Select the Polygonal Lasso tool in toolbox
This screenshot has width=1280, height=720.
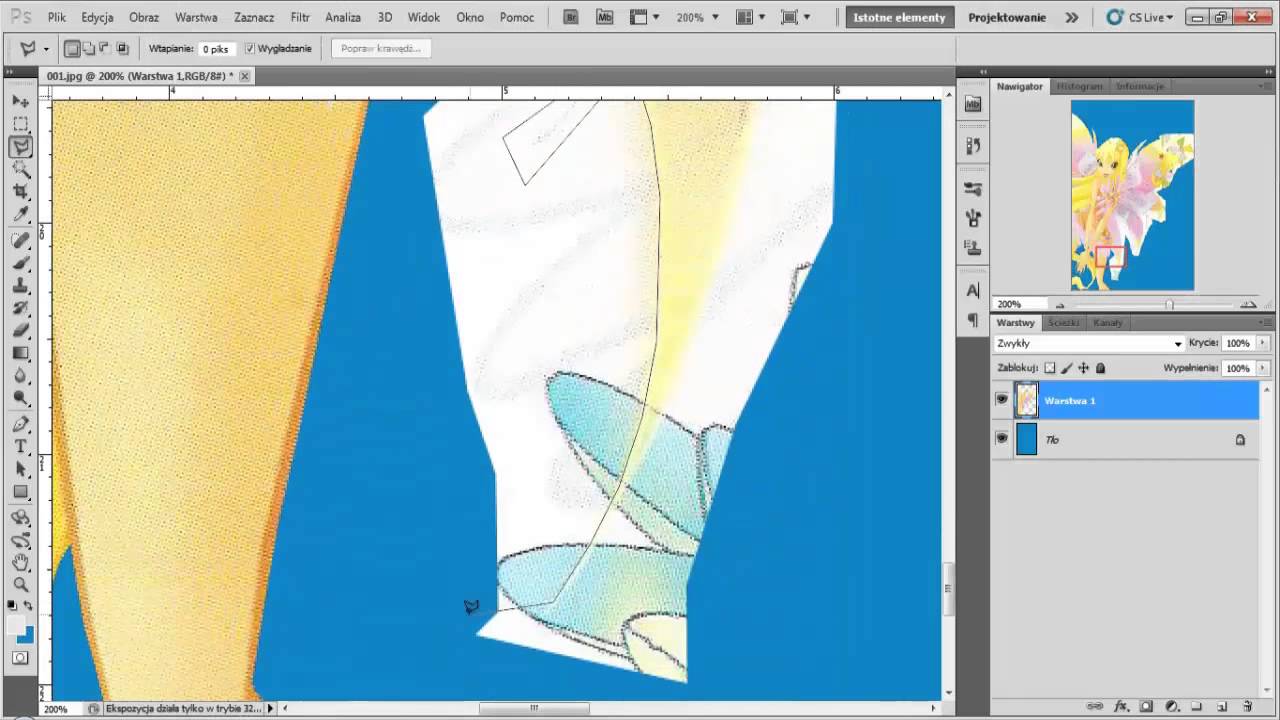(x=21, y=147)
